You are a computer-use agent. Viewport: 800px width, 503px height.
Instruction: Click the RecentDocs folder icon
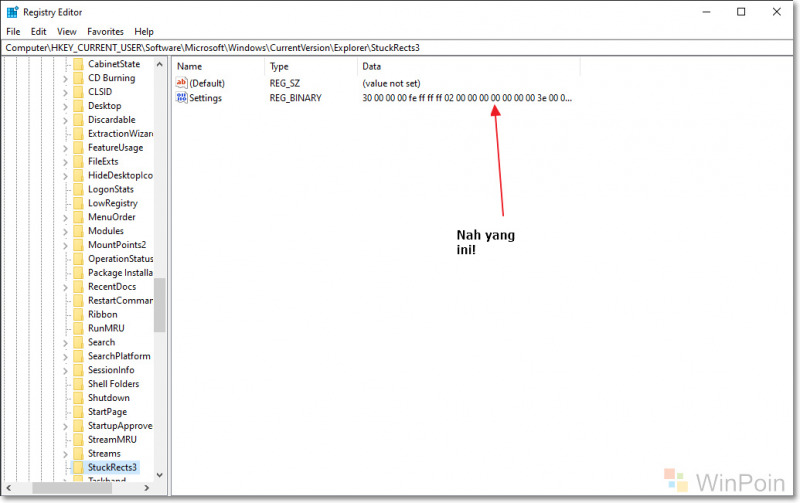click(78, 287)
